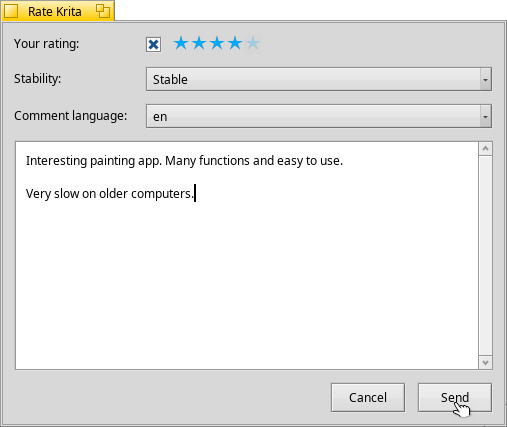Viewport: 507px width, 427px height.
Task: Select the fourth rating star
Action: pyautogui.click(x=235, y=43)
